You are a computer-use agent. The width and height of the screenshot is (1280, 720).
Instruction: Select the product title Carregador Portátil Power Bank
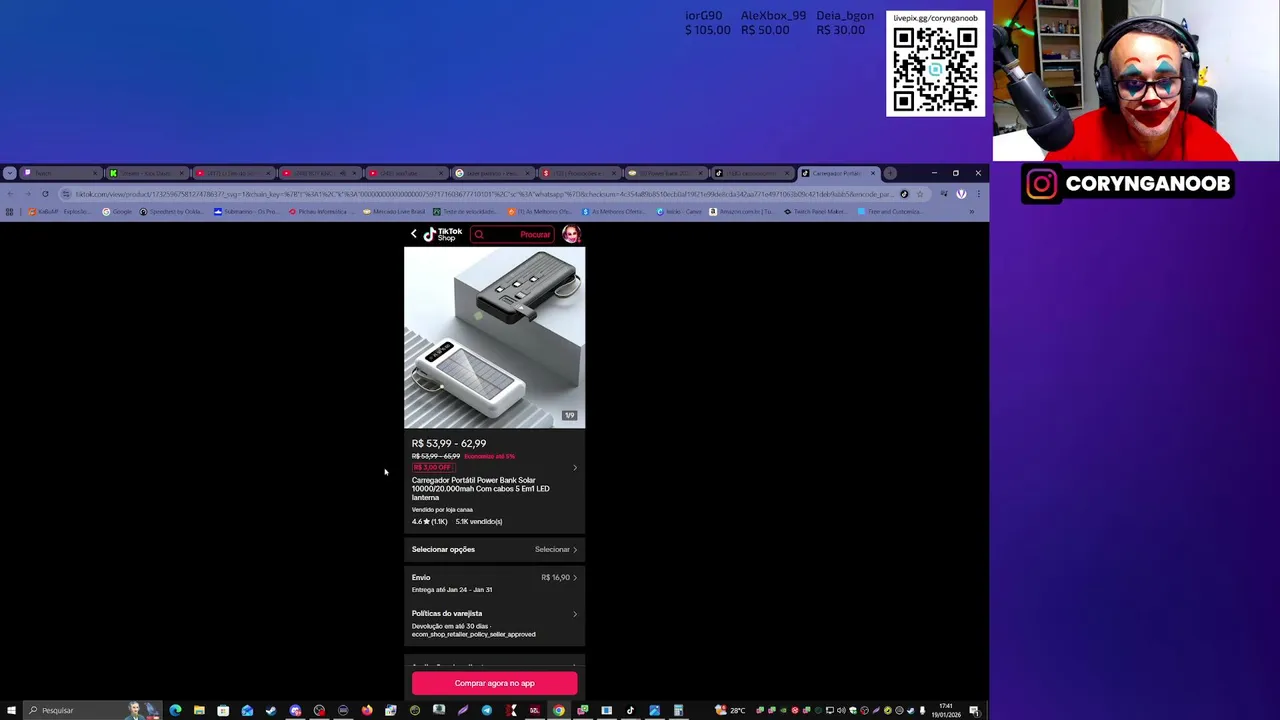tap(480, 489)
